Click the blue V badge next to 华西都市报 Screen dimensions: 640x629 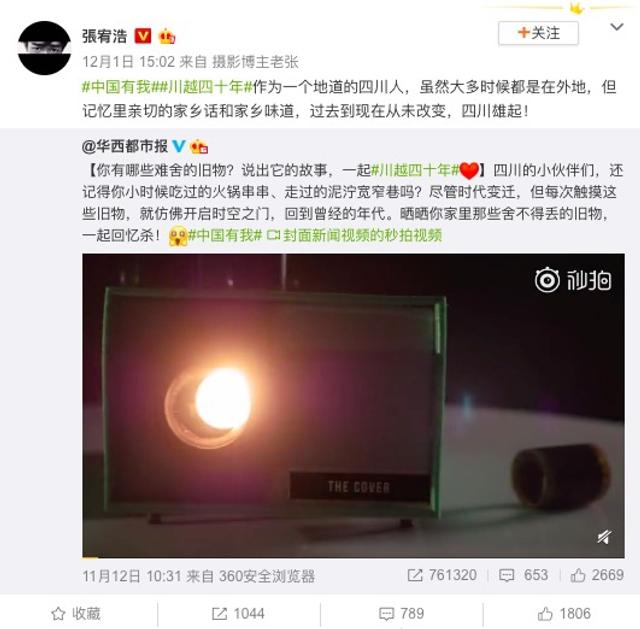coord(179,146)
